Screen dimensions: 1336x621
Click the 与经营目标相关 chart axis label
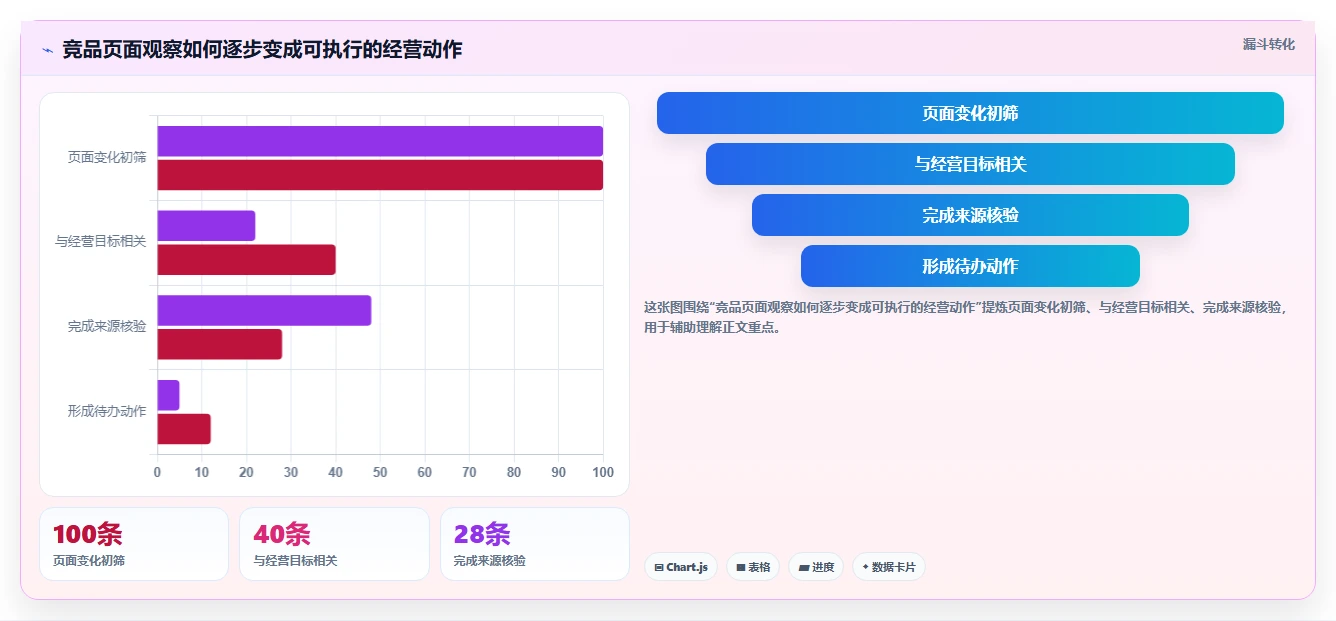(101, 242)
